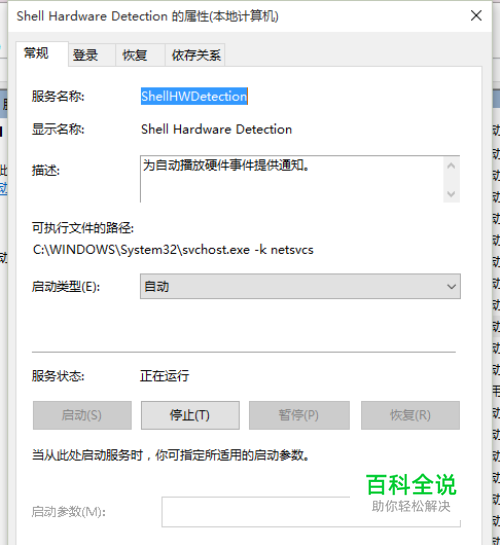Click the description scrollbar down arrow

point(451,194)
